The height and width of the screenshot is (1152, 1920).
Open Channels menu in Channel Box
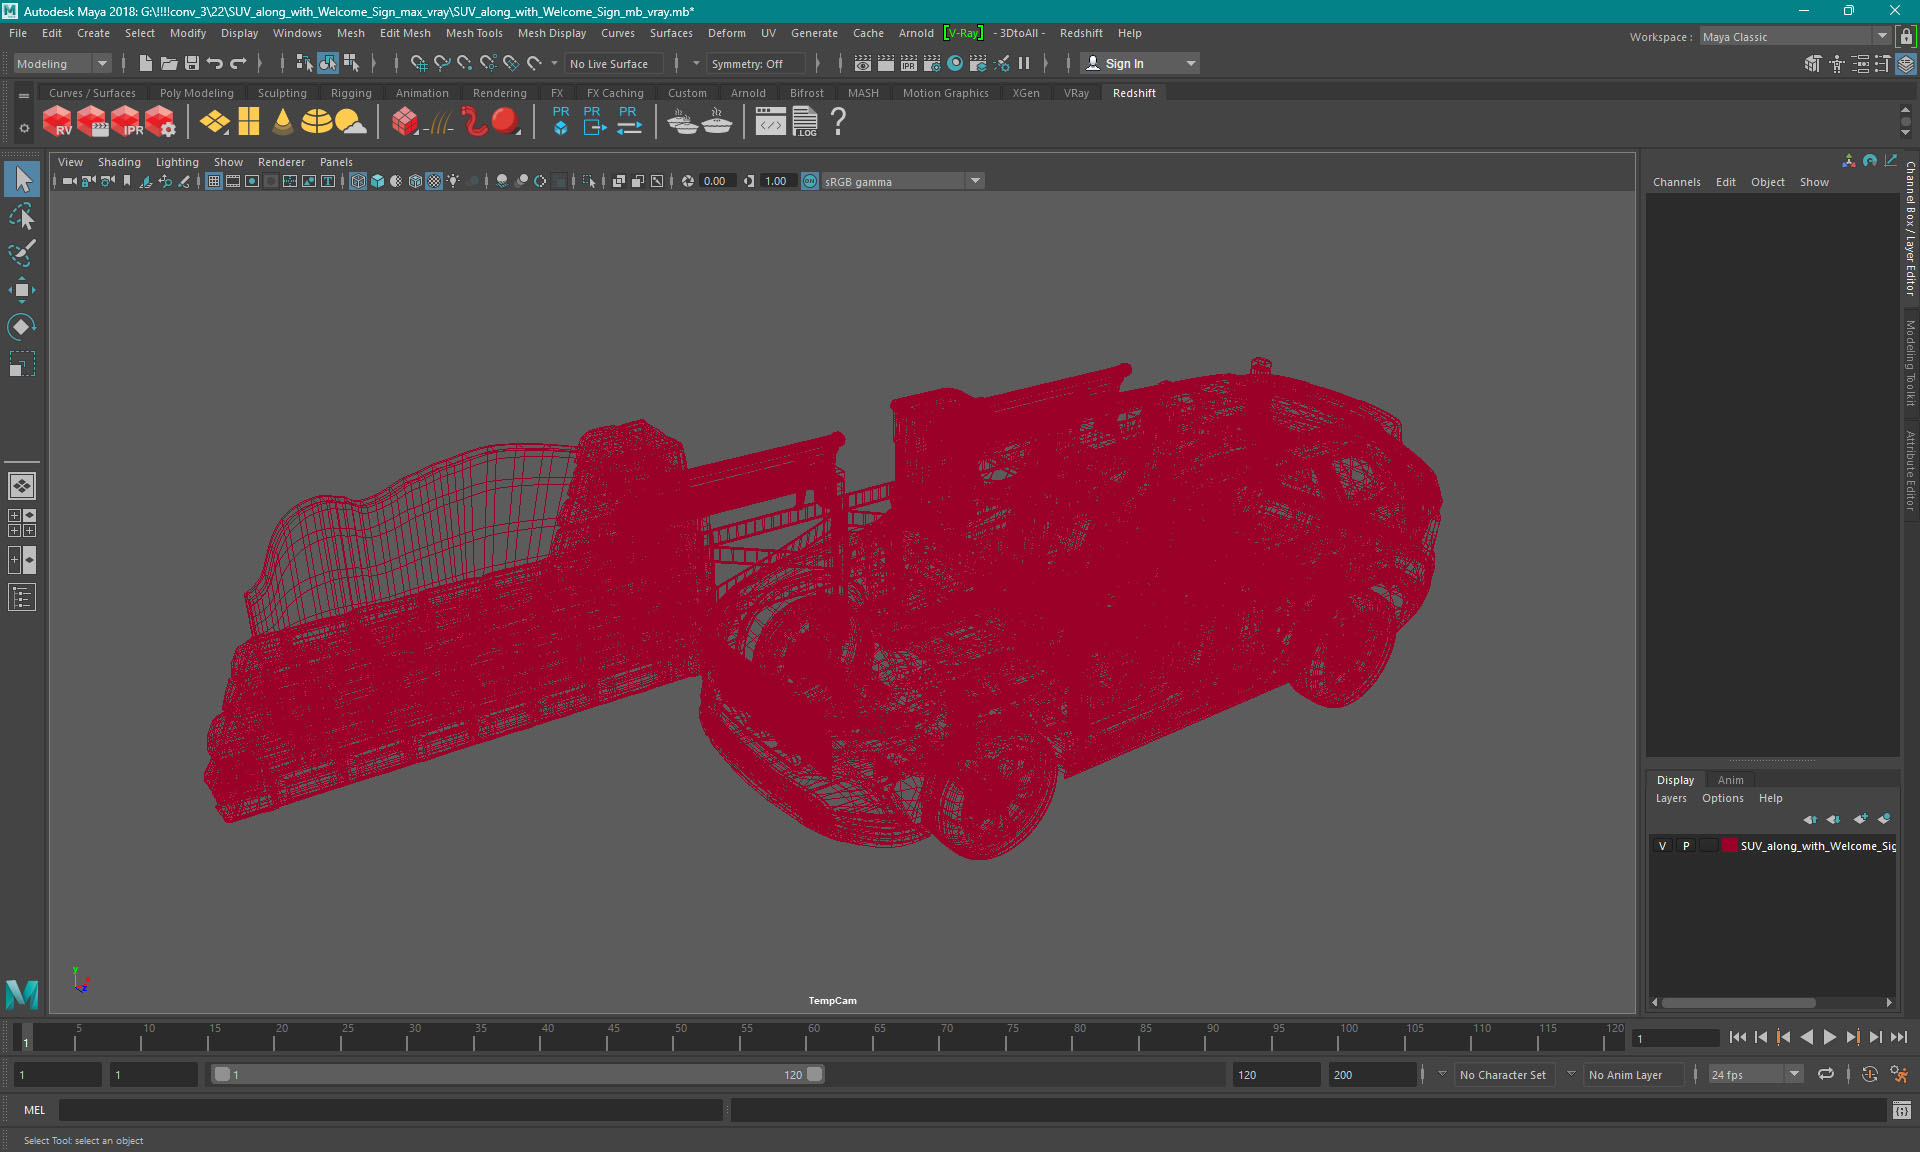click(1676, 182)
